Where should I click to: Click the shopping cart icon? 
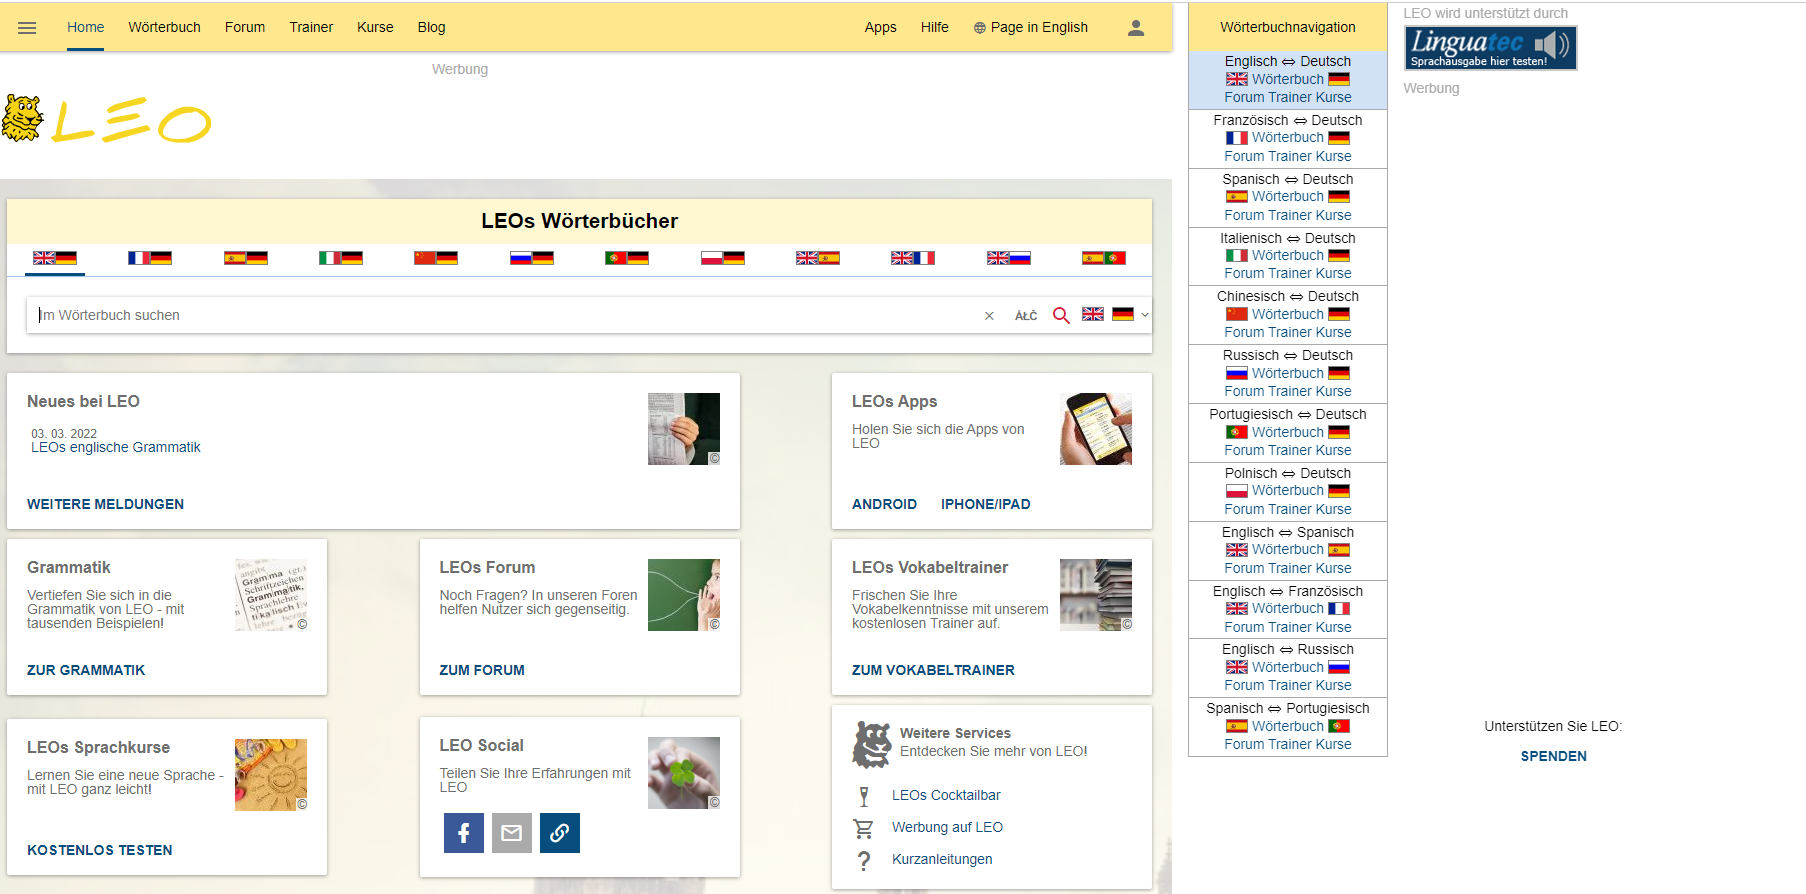click(863, 828)
